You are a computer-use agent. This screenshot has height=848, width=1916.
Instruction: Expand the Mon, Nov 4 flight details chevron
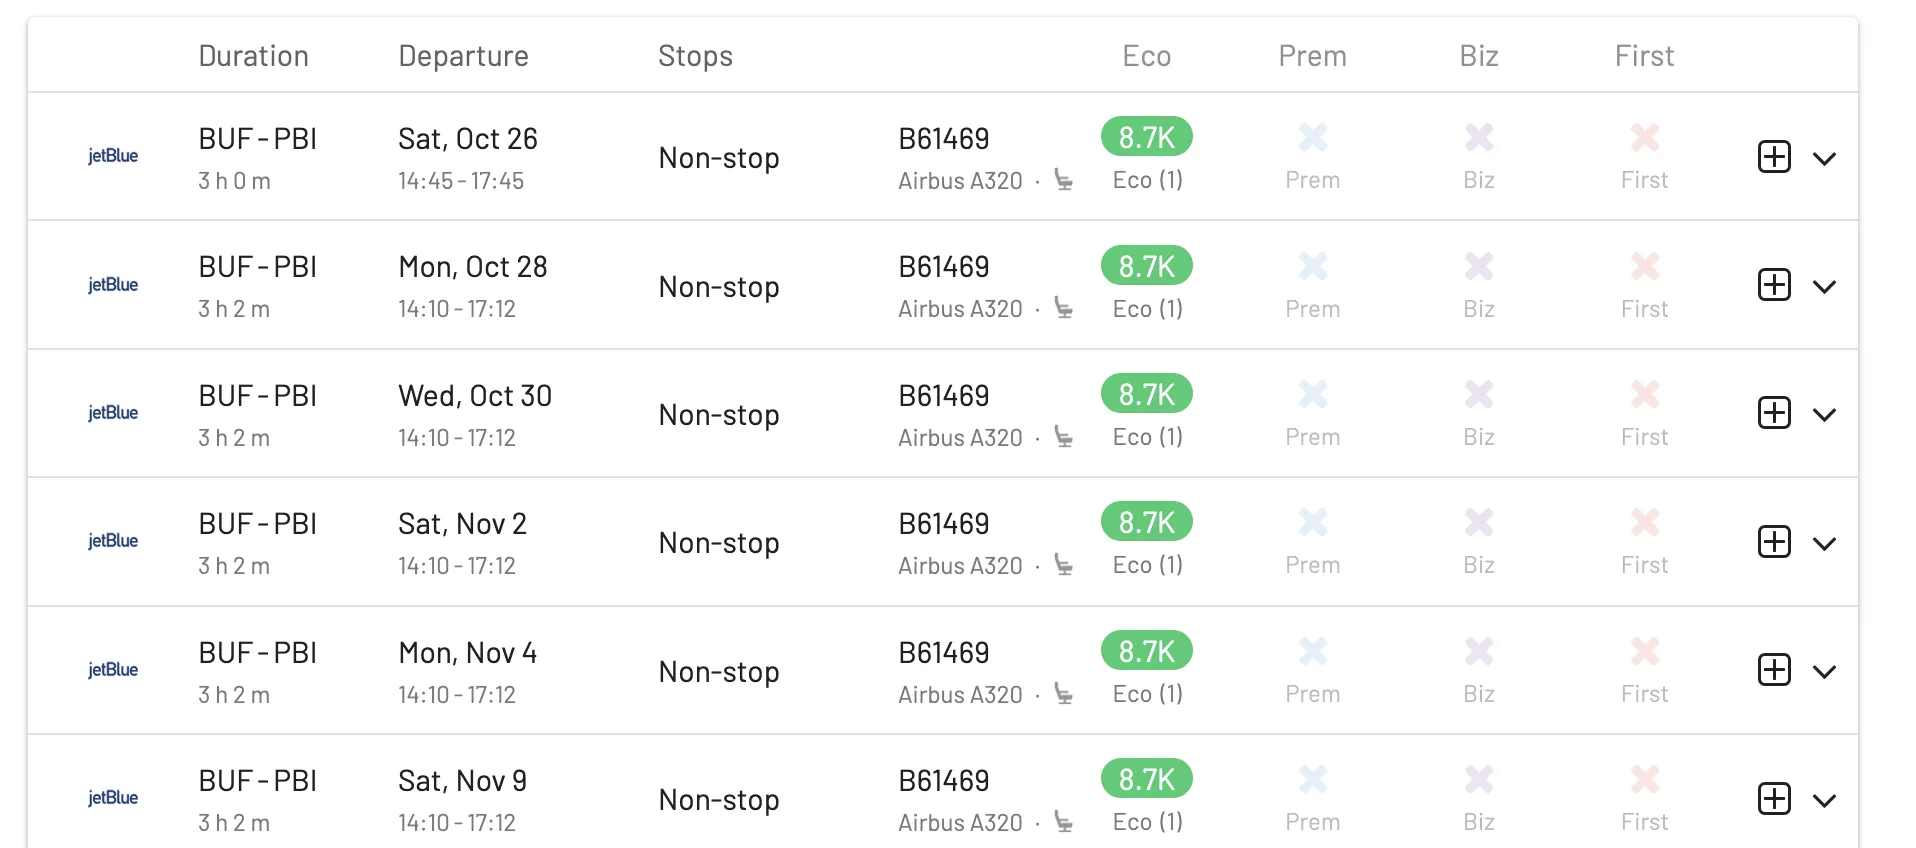point(1824,672)
